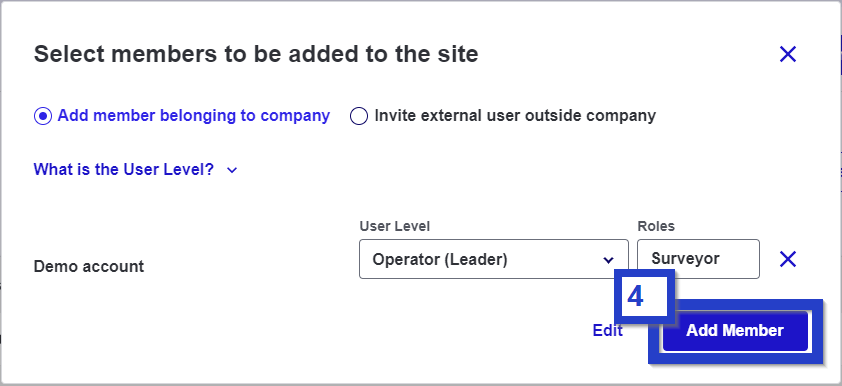
Task: Click the Add Member button
Action: [735, 331]
